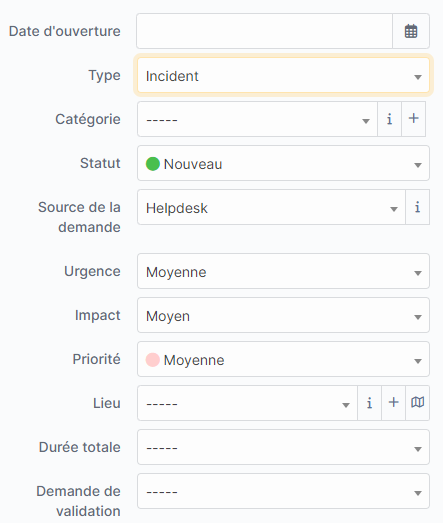
Task: Click the pink Priorité Moyenne color dot
Action: coord(153,360)
